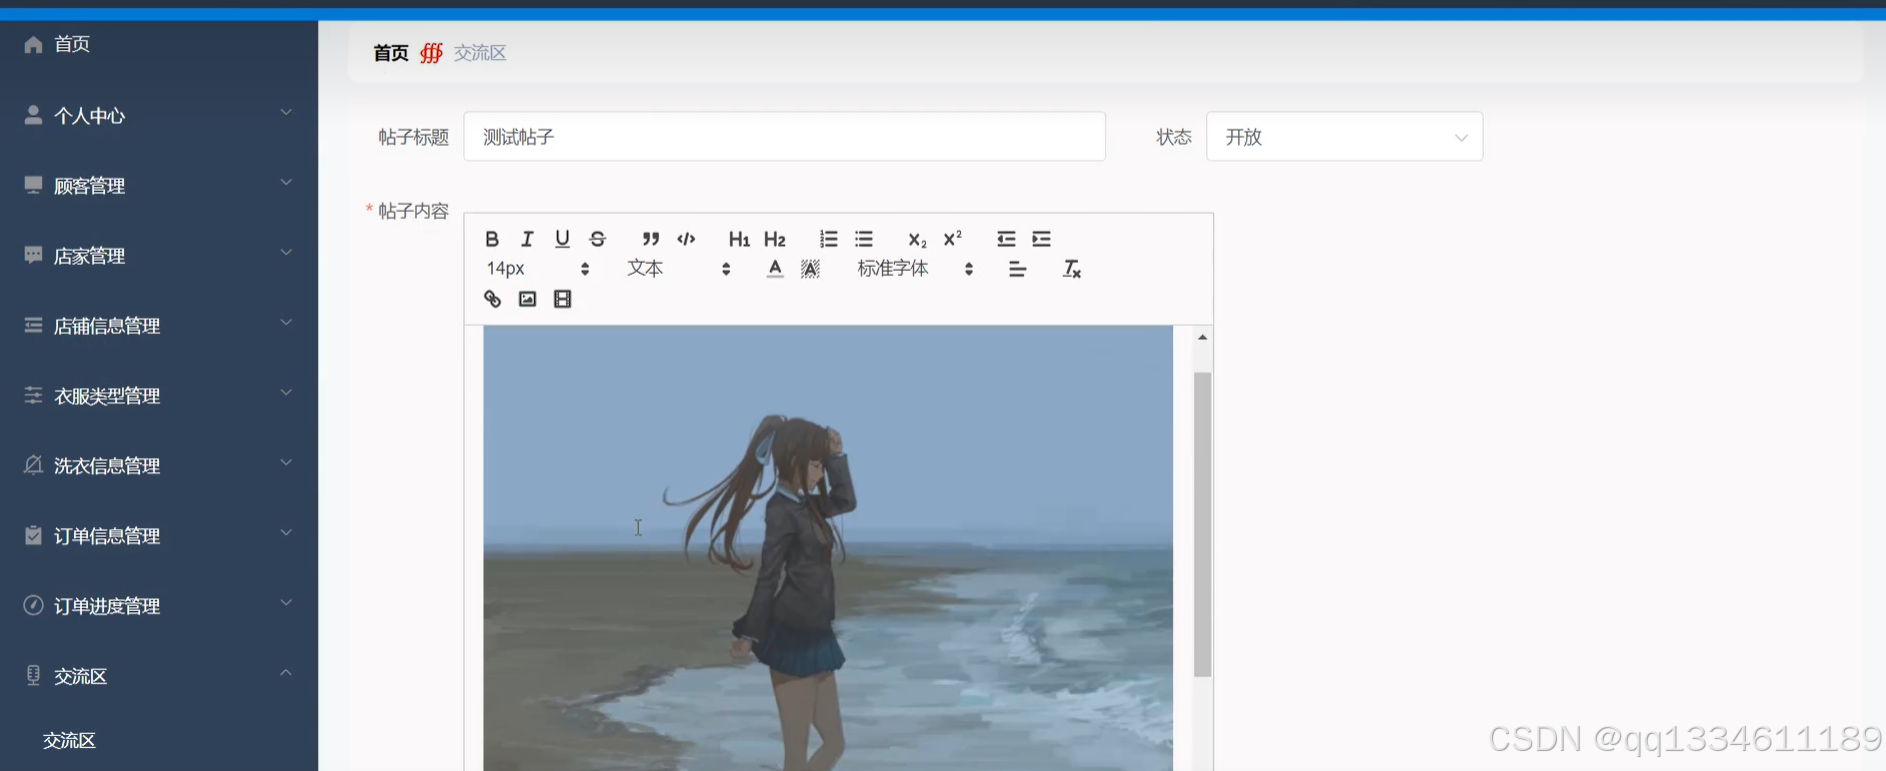The height and width of the screenshot is (771, 1886).
Task: Toggle underline formatting in editor
Action: tap(562, 239)
